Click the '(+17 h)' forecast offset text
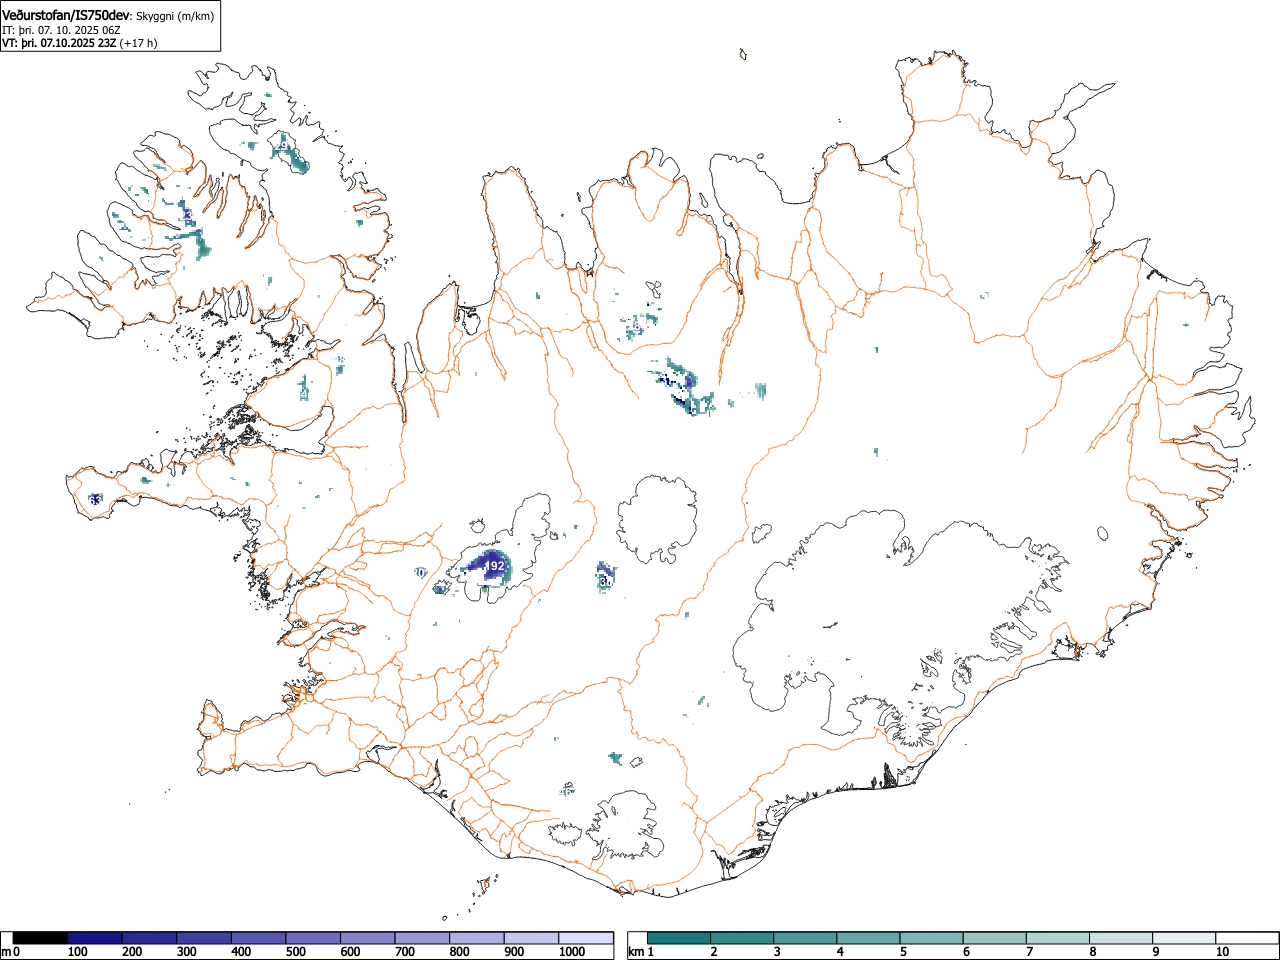 (138, 43)
